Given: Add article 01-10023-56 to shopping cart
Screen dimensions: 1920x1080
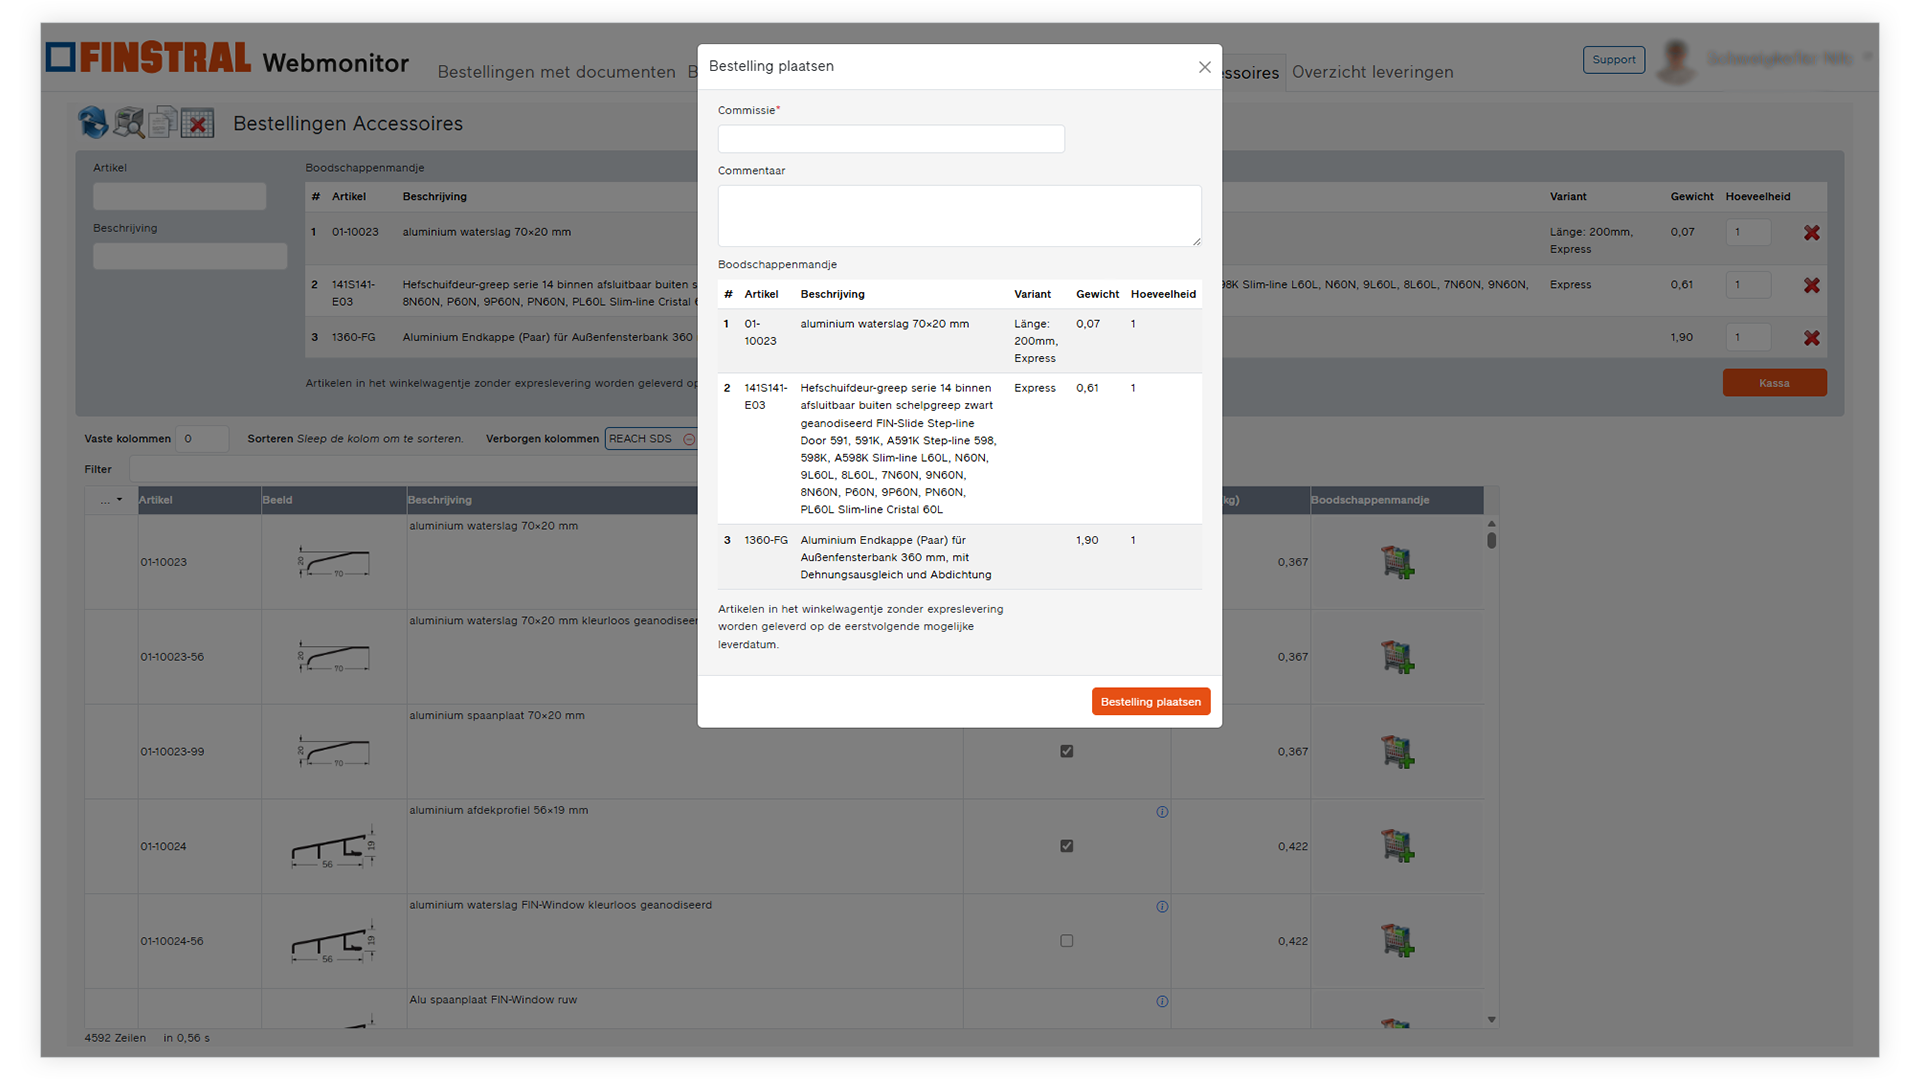Looking at the screenshot, I should [1397, 657].
